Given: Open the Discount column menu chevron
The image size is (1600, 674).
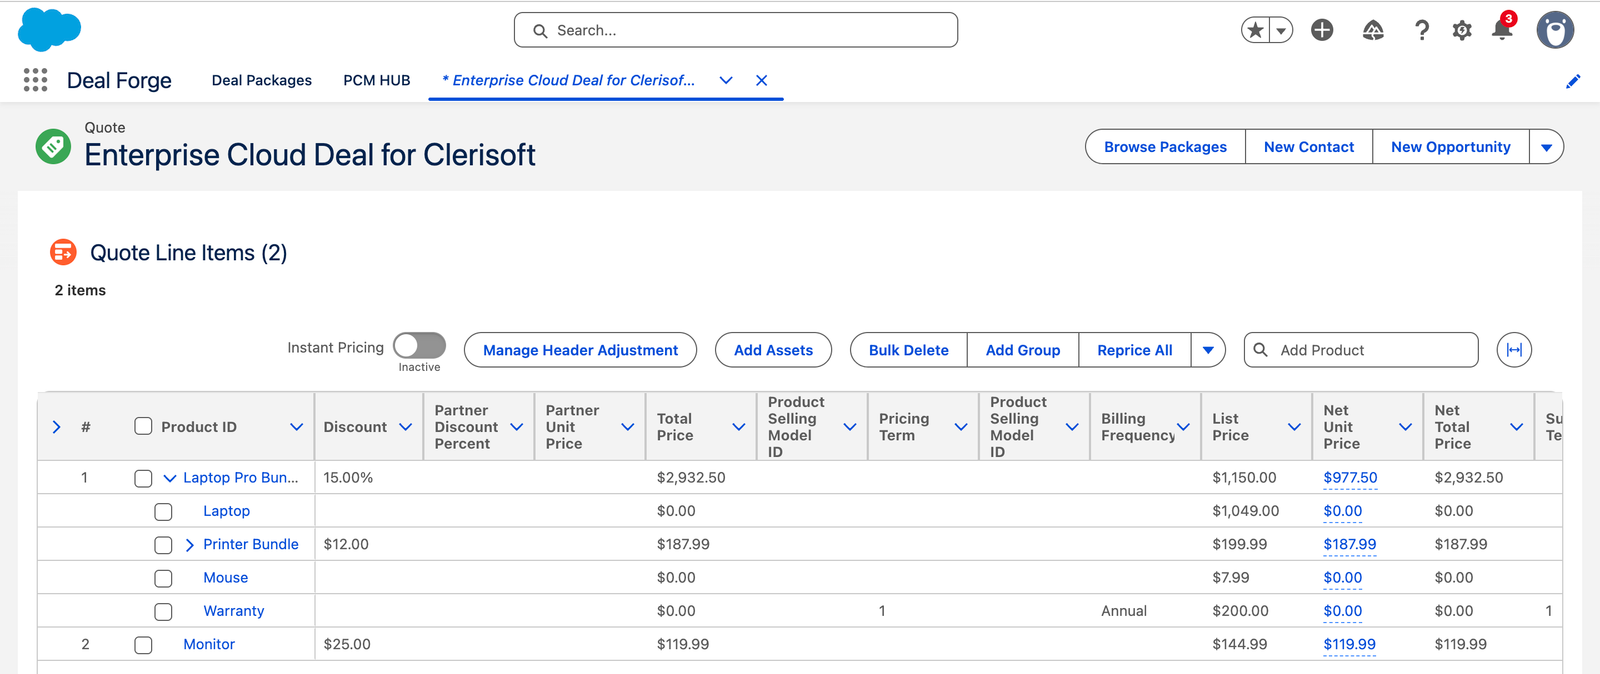Looking at the screenshot, I should [x=406, y=427].
